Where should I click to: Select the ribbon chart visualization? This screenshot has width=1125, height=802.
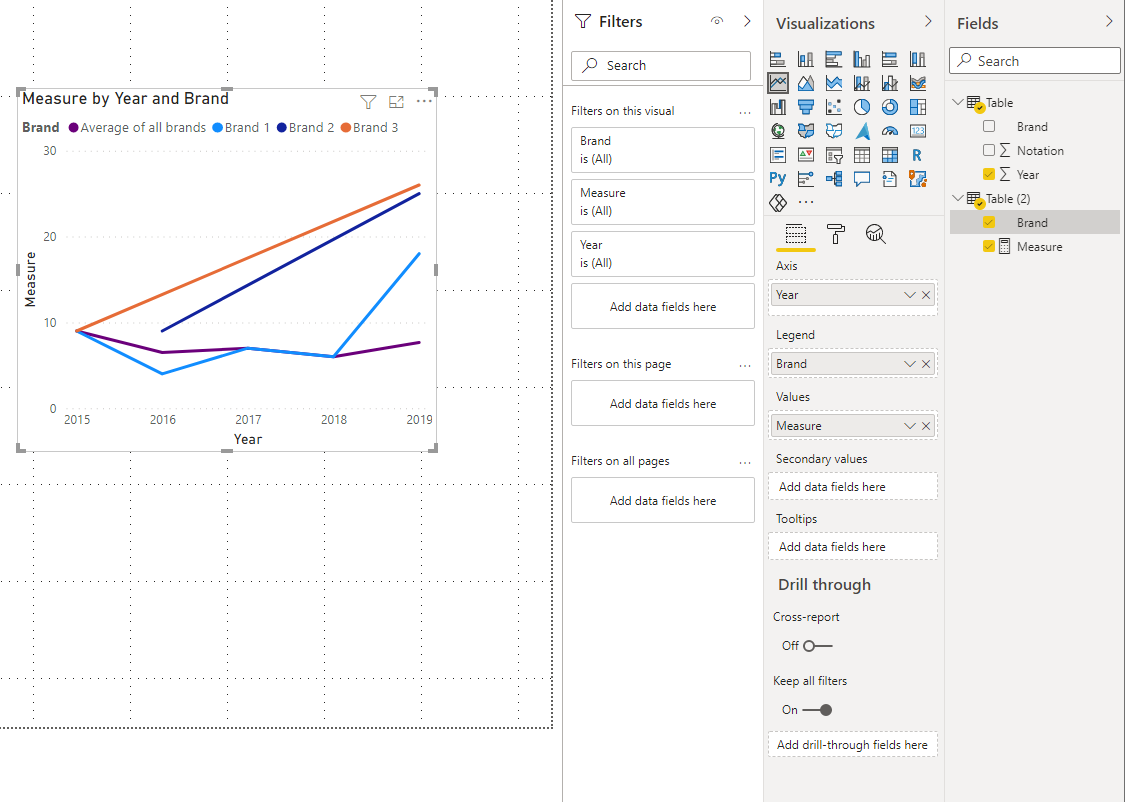tap(918, 83)
